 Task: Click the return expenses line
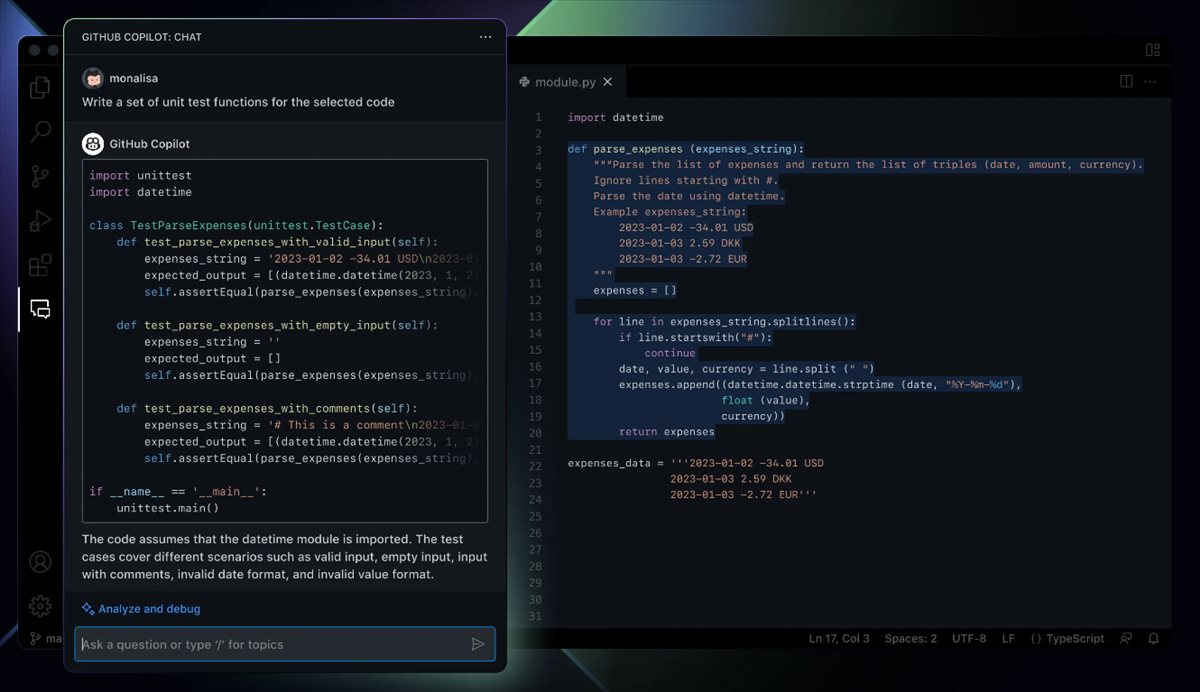(x=667, y=432)
